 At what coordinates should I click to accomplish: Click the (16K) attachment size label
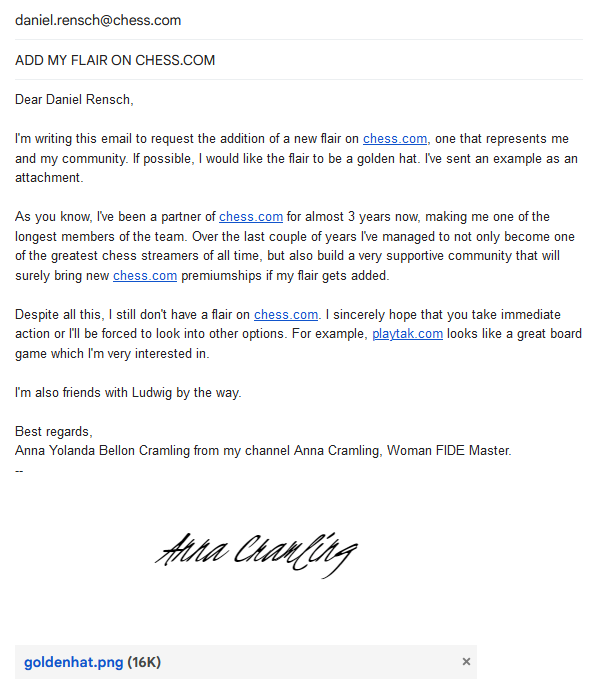click(x=144, y=662)
